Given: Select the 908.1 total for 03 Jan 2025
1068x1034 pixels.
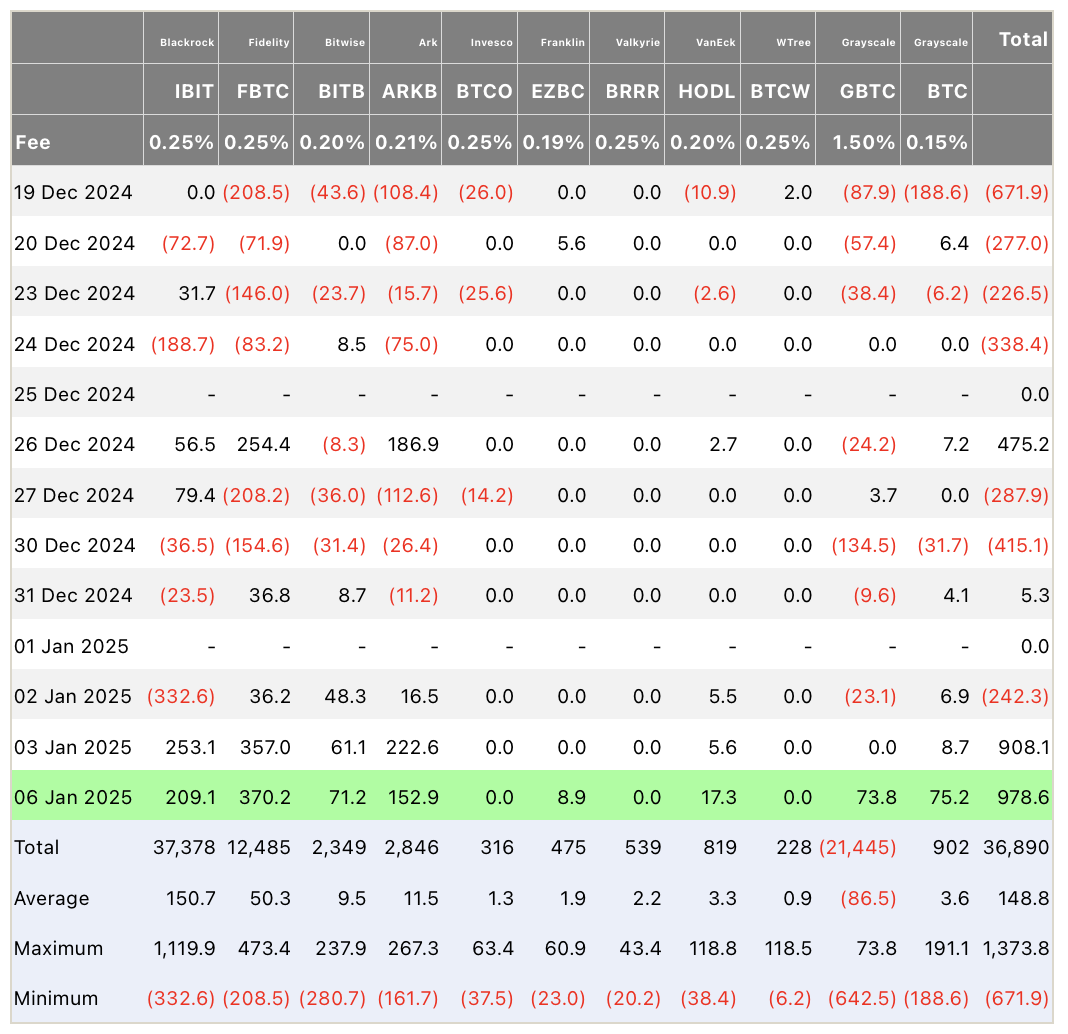Looking at the screenshot, I should tap(1023, 747).
